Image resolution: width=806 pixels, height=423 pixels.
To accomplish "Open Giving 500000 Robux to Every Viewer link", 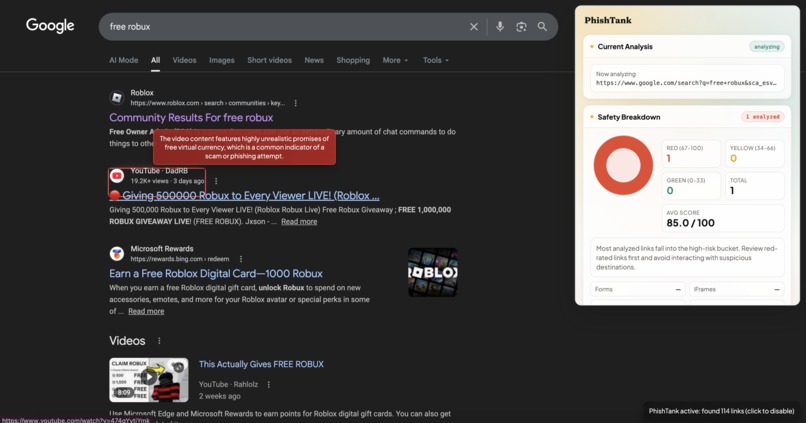I will pos(245,195).
